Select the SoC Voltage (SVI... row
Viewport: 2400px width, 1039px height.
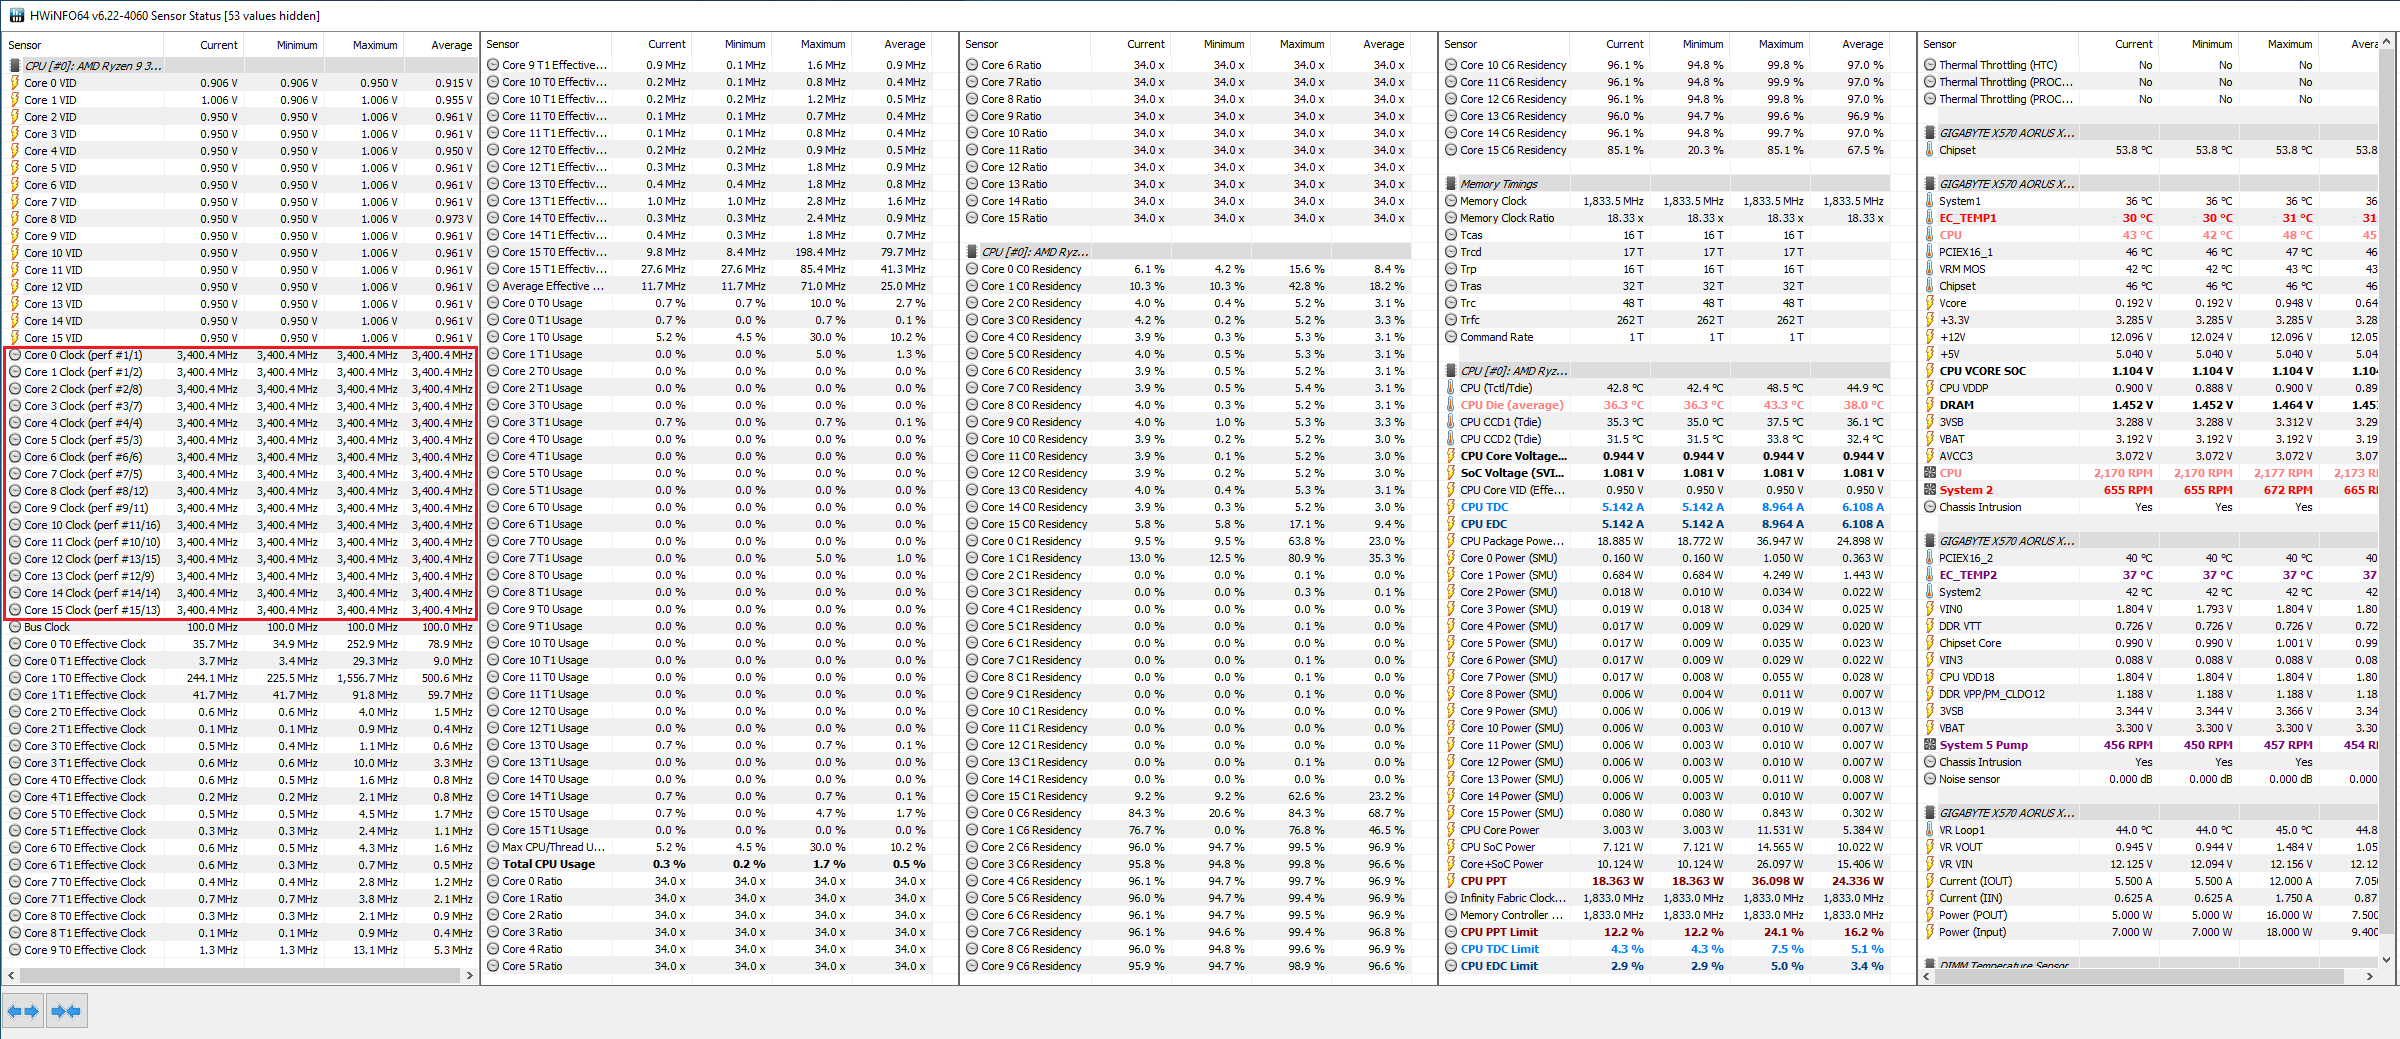(1666, 473)
